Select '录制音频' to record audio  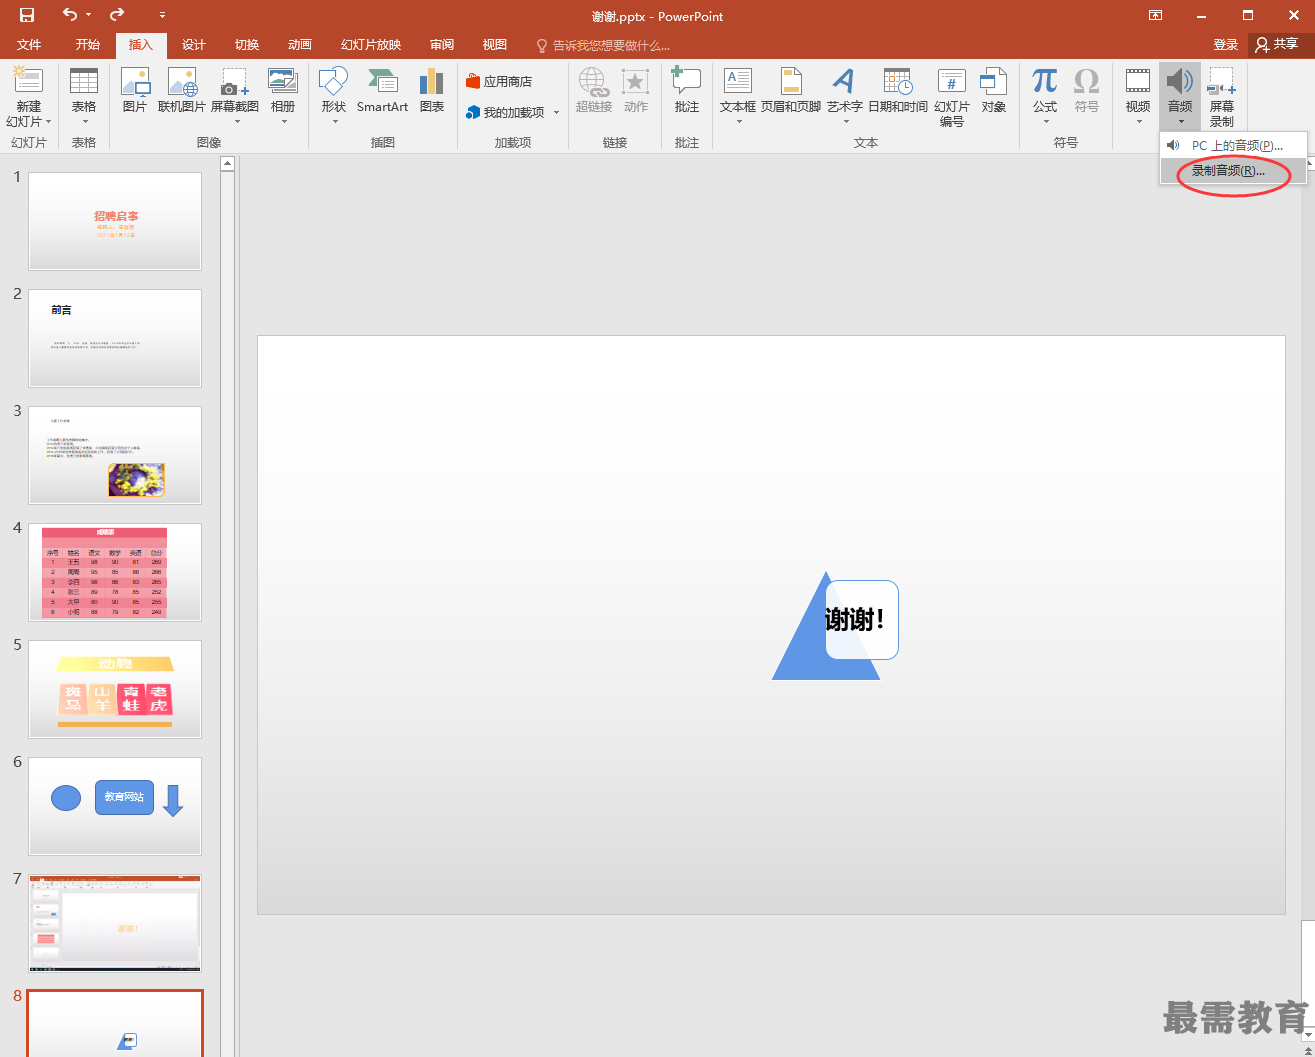pos(1233,171)
